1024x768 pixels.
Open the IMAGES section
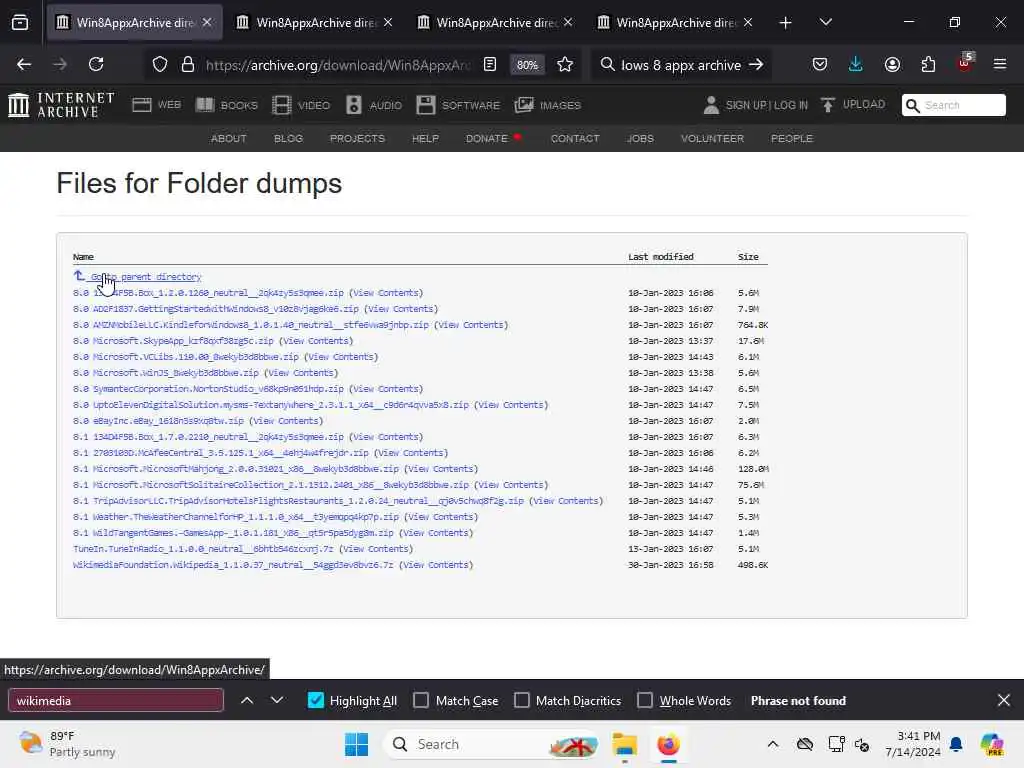pyautogui.click(x=547, y=105)
